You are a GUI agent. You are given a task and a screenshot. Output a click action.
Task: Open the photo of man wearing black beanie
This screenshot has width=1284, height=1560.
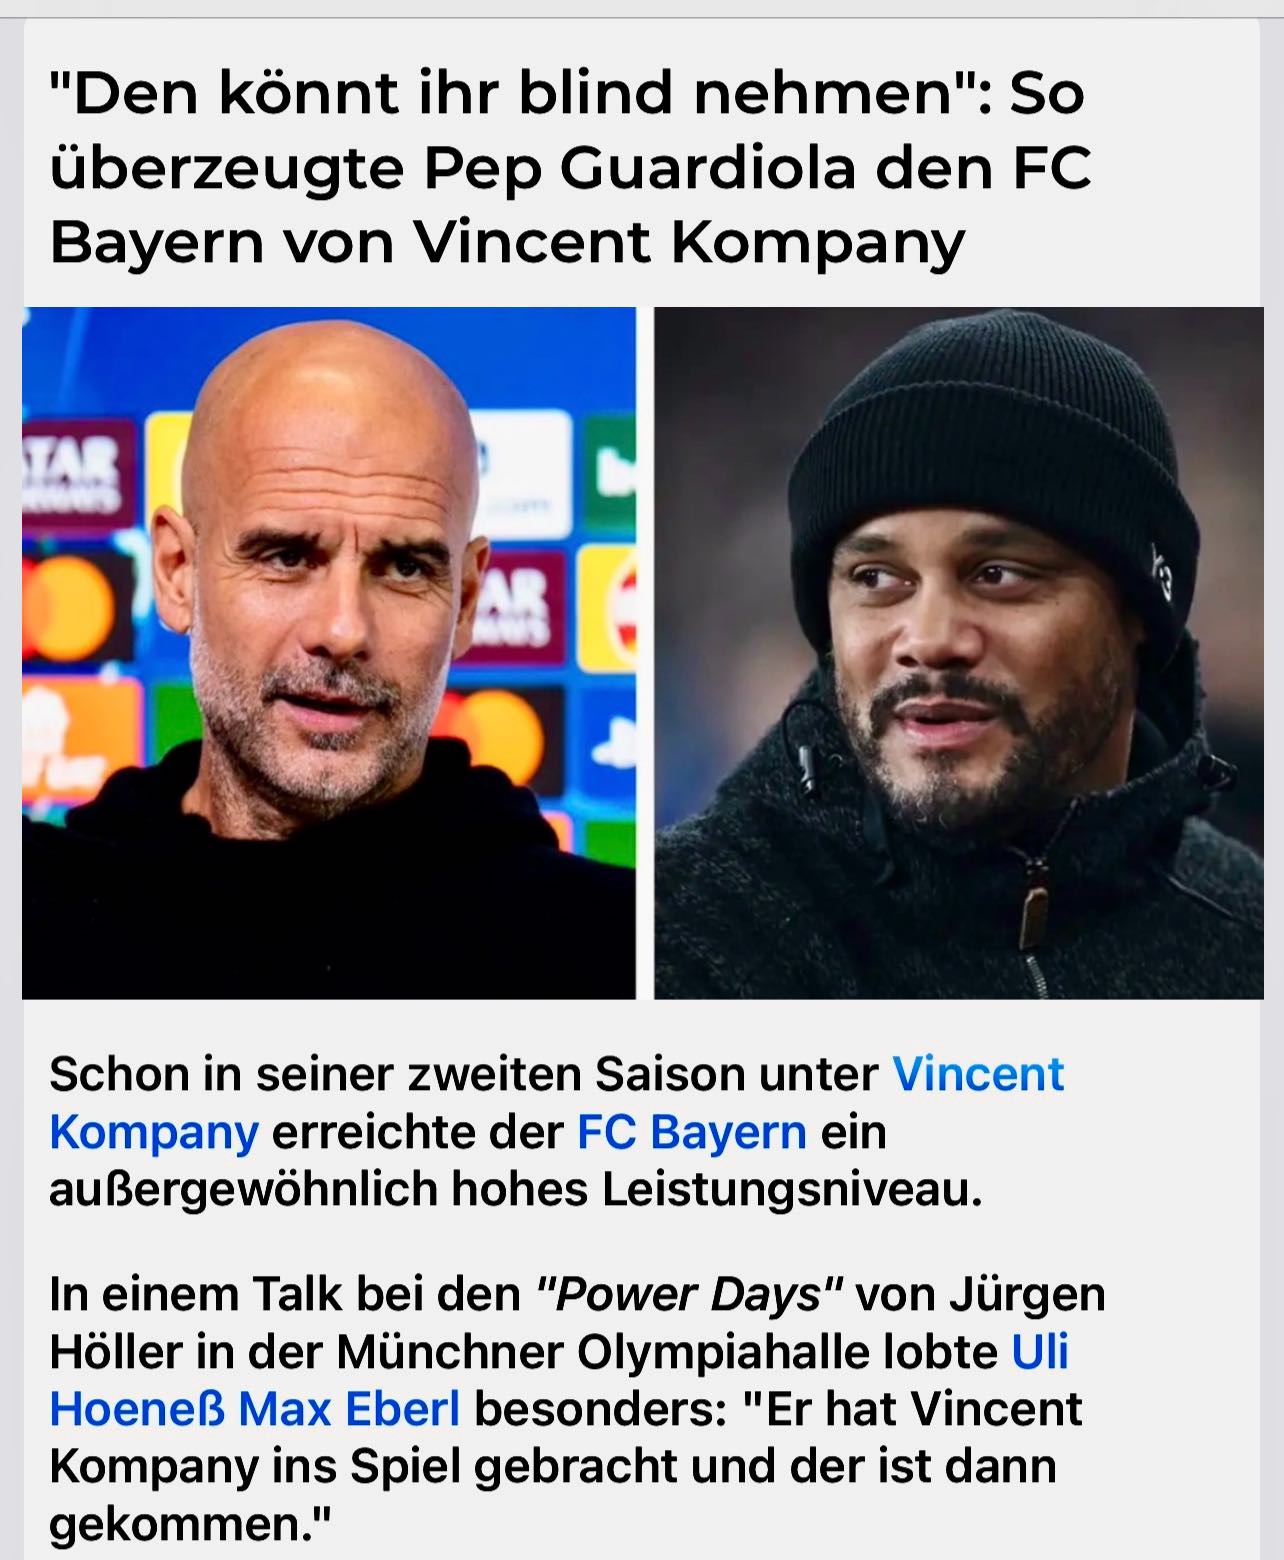coord(959,652)
